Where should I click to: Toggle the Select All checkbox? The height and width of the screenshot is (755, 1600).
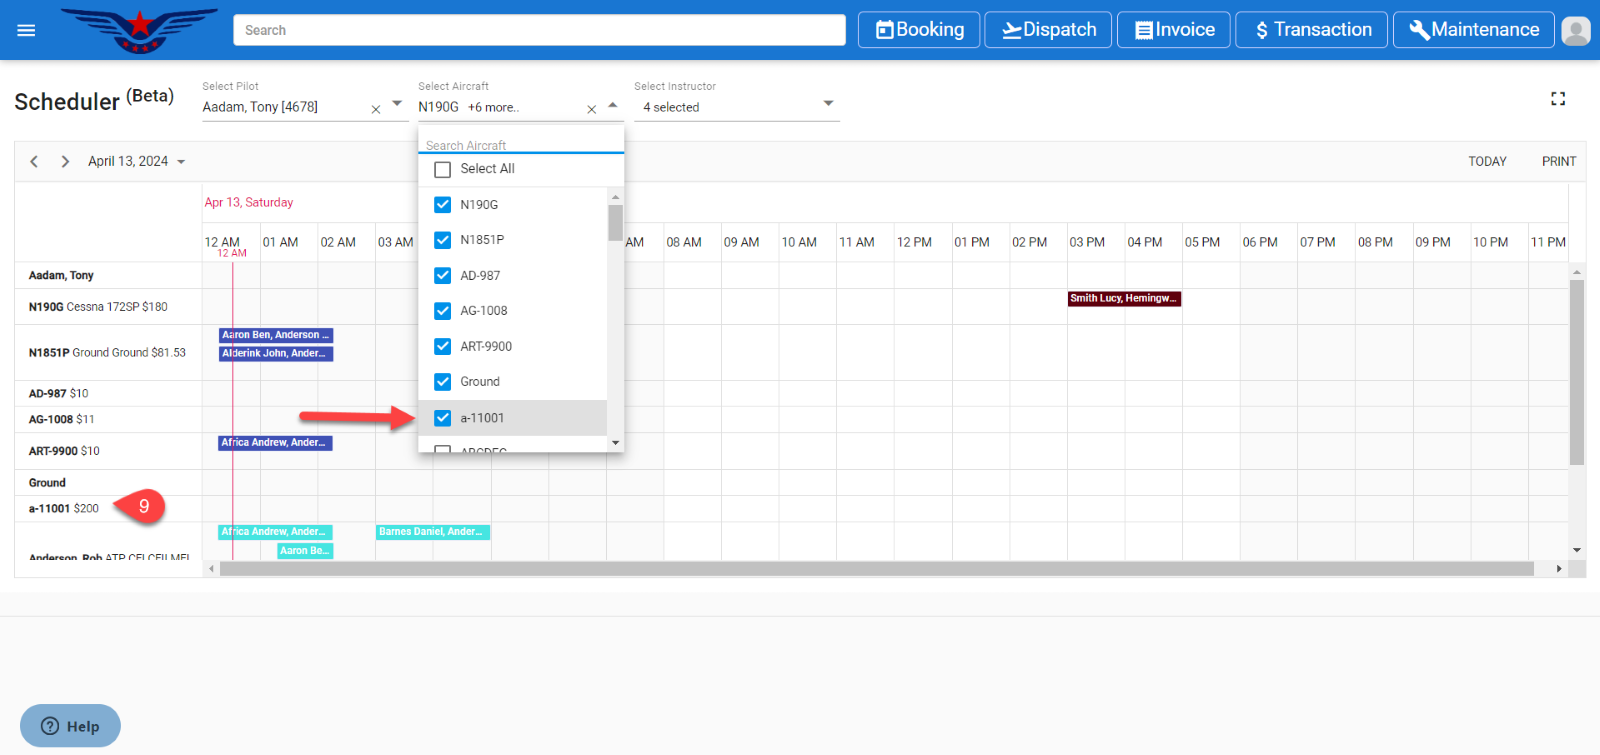coord(443,169)
